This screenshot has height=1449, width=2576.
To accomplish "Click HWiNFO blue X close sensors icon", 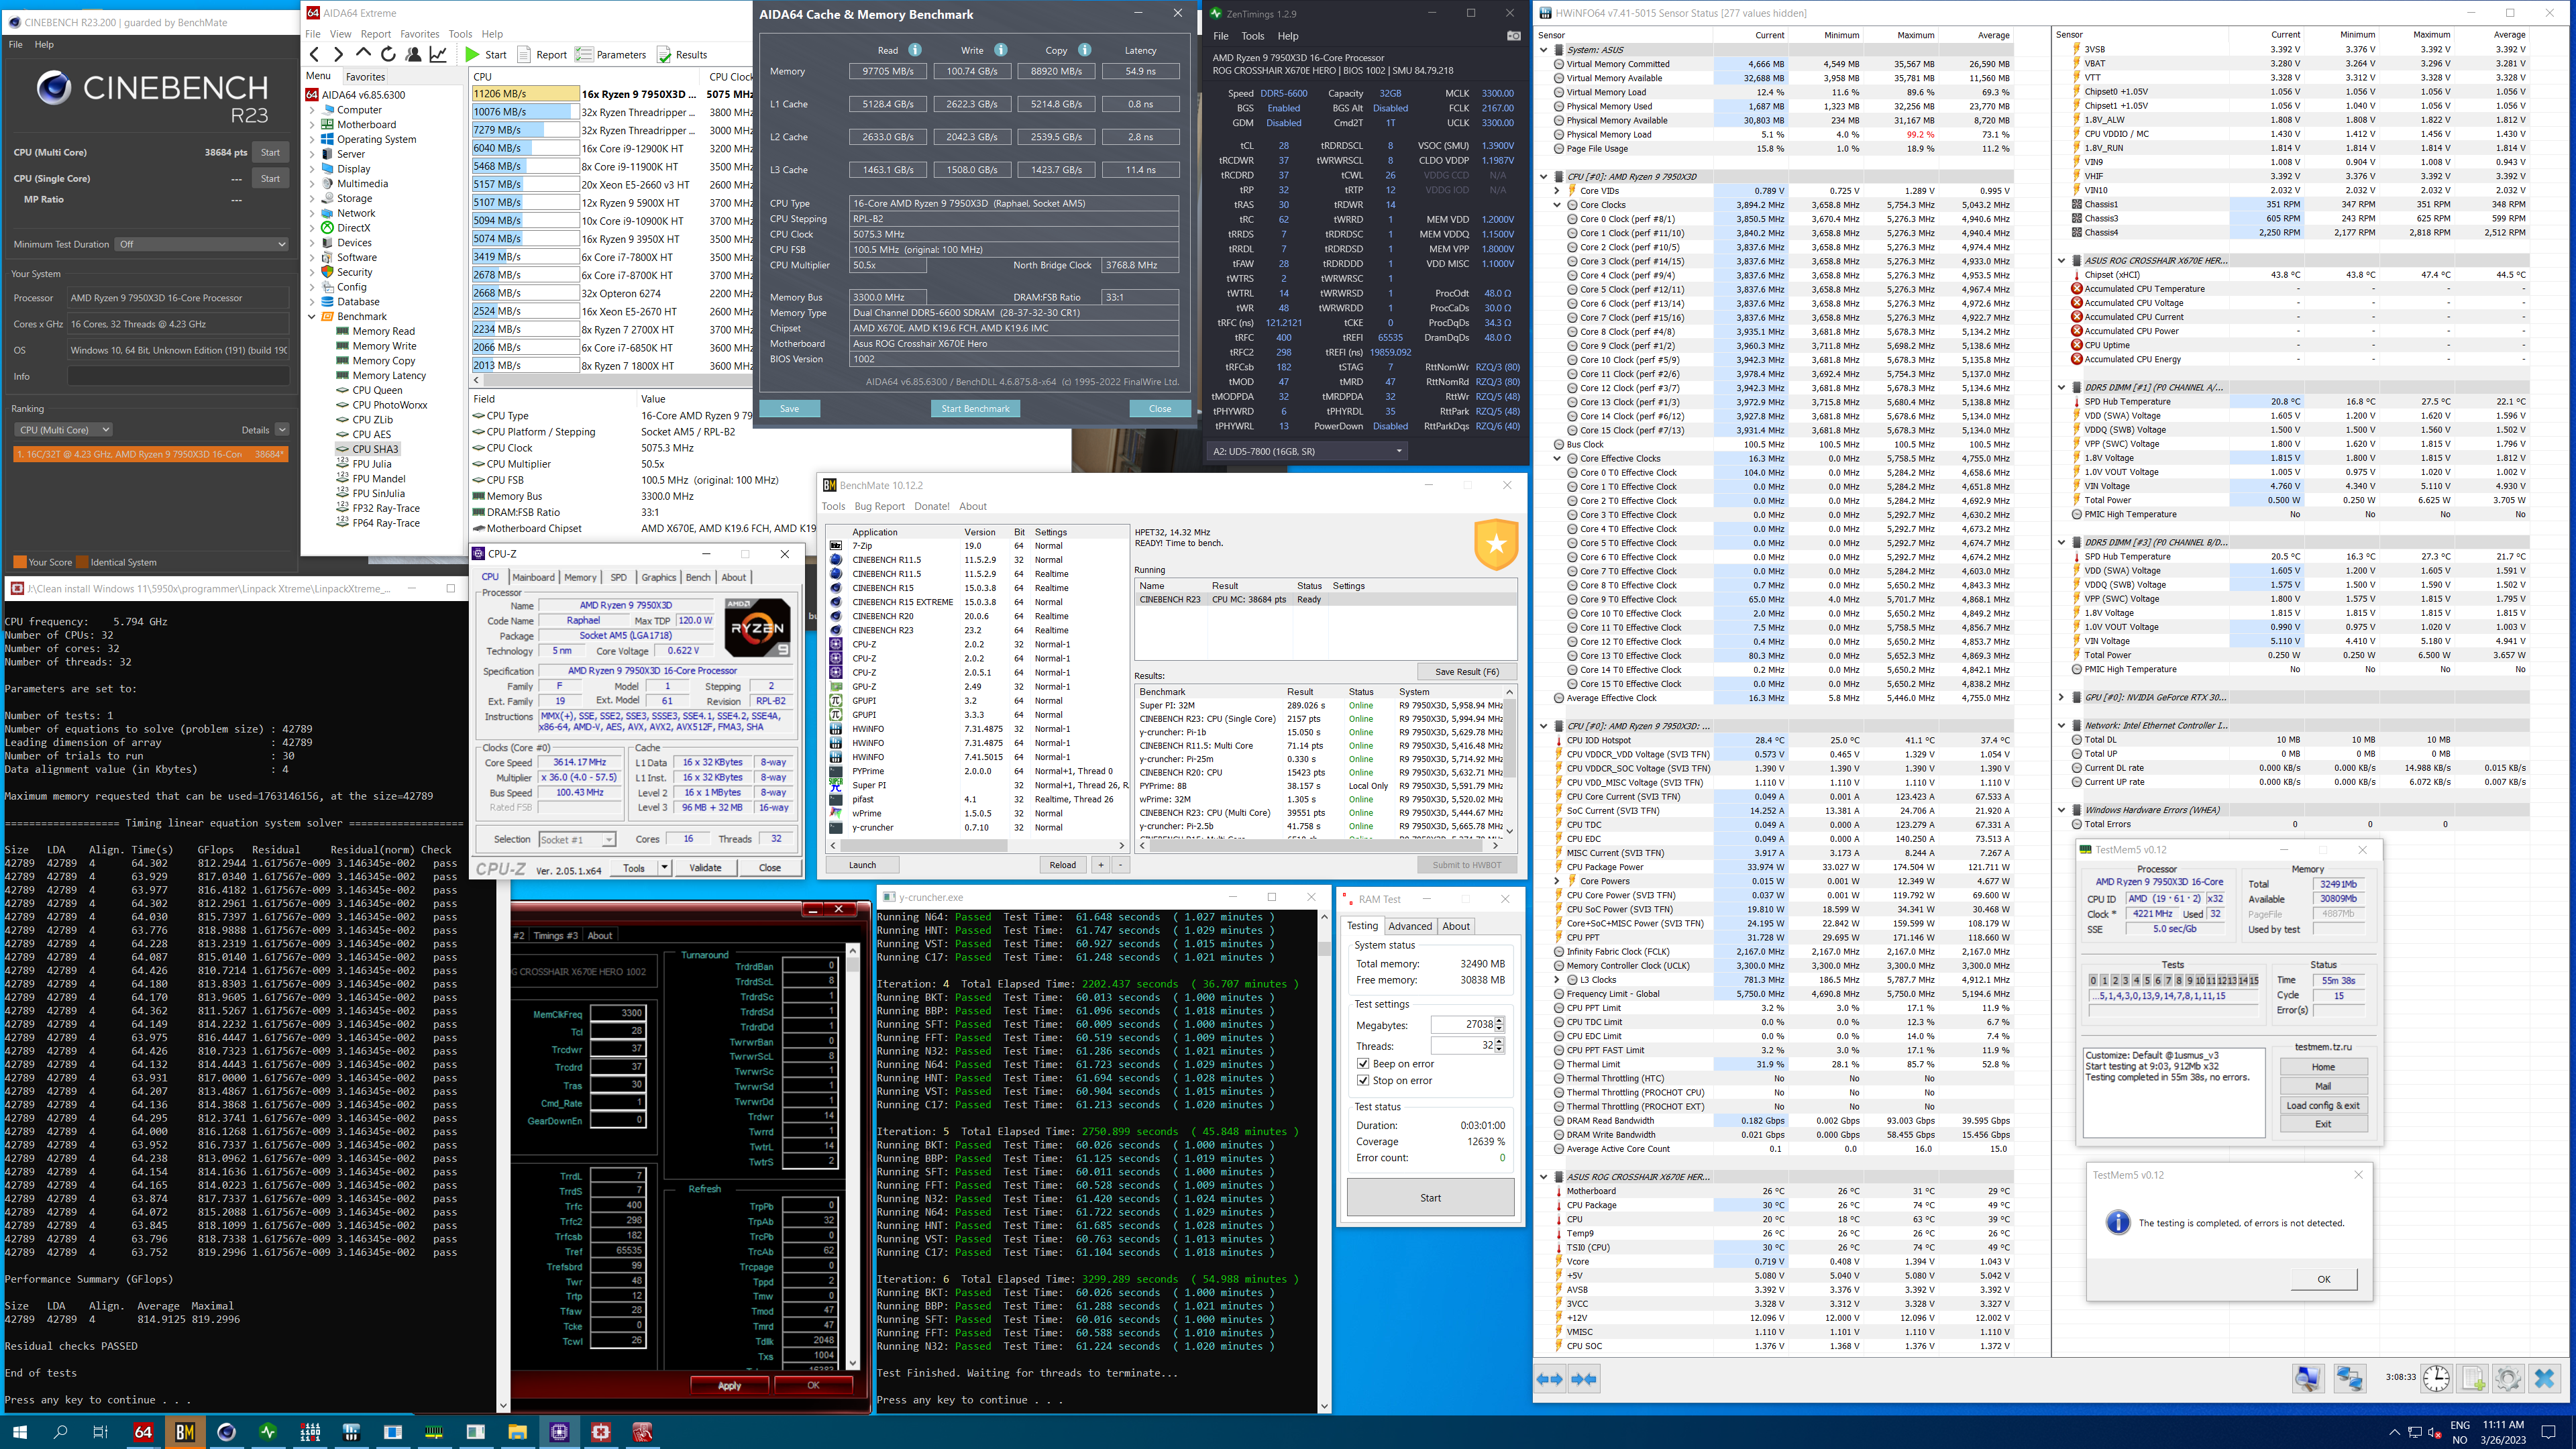I will (x=2545, y=1379).
